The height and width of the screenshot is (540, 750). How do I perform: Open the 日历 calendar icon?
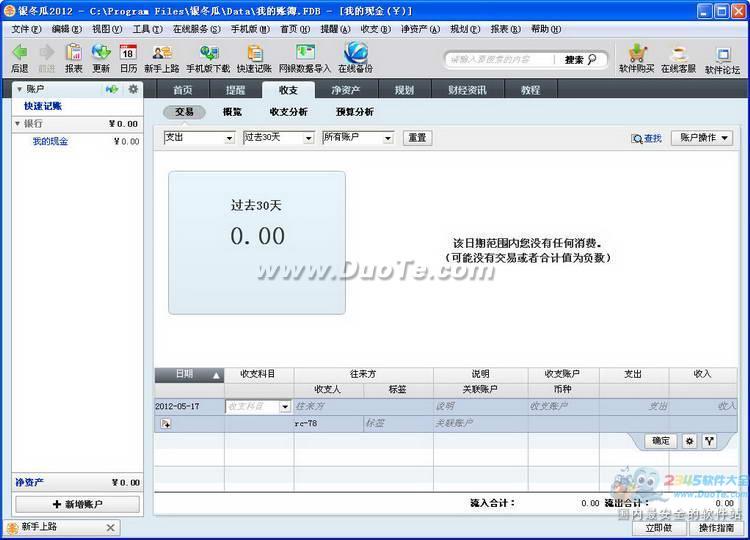pos(128,58)
